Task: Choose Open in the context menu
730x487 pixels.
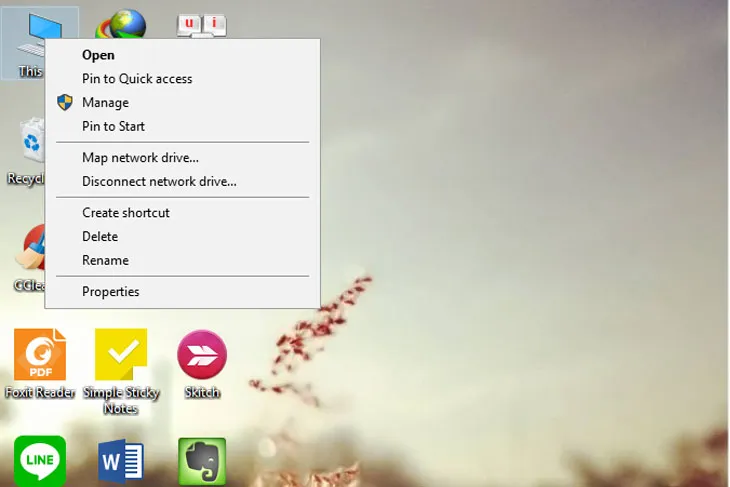Action: pos(98,55)
